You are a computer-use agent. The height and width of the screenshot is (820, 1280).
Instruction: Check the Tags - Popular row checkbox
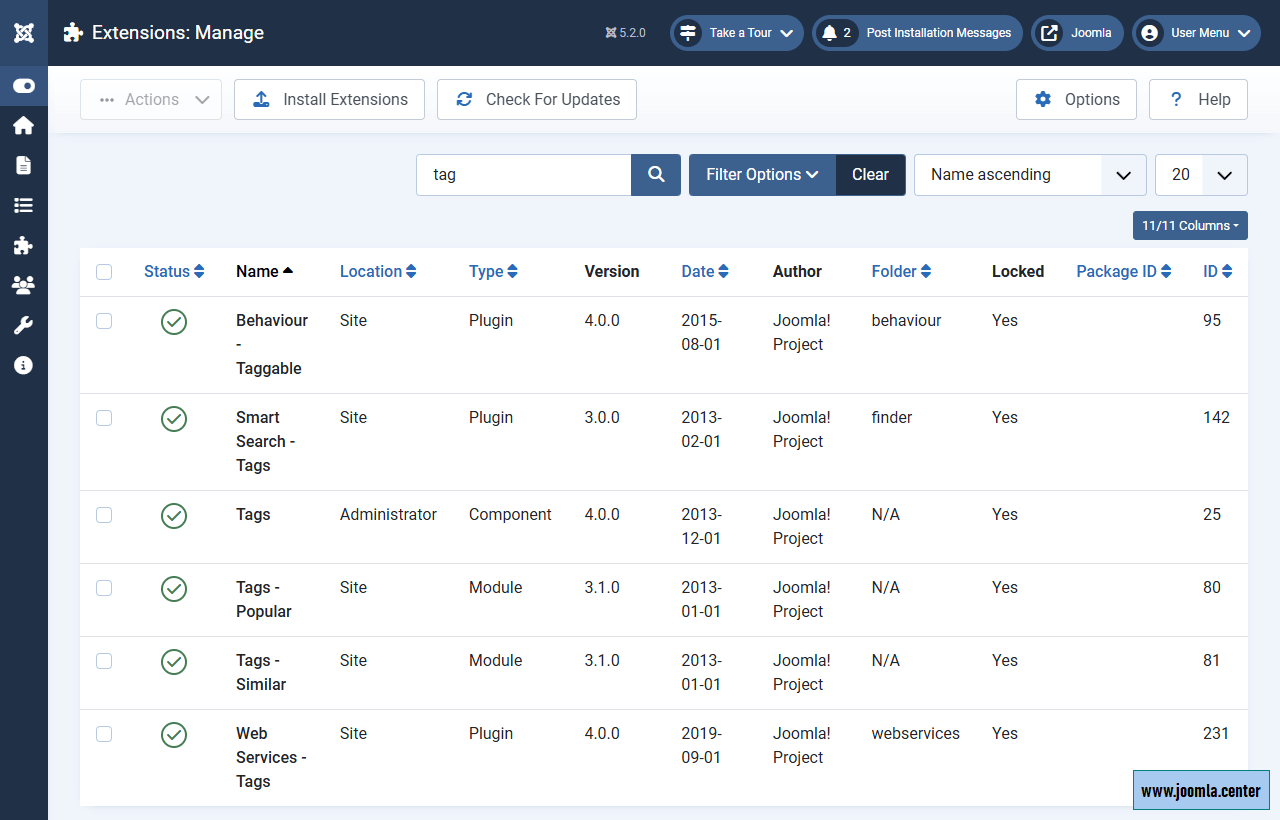(104, 588)
